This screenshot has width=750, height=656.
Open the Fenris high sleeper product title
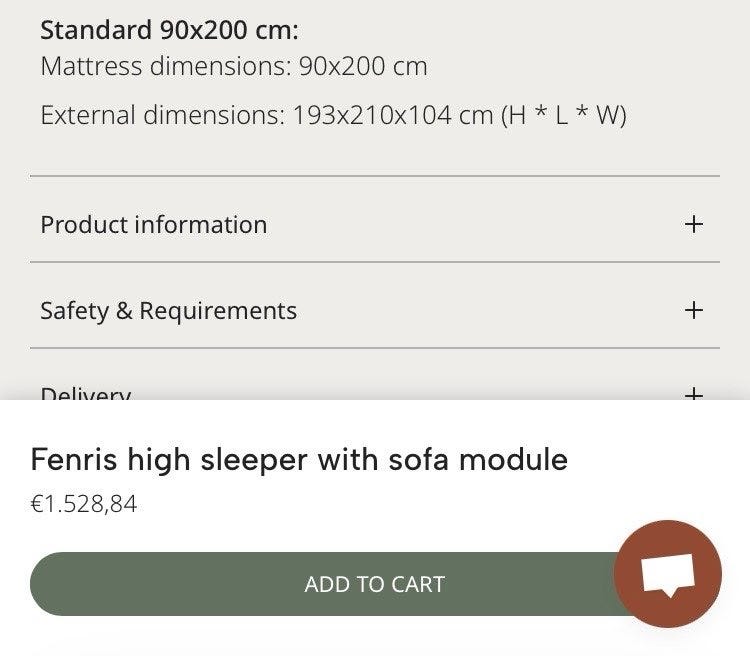pos(299,460)
